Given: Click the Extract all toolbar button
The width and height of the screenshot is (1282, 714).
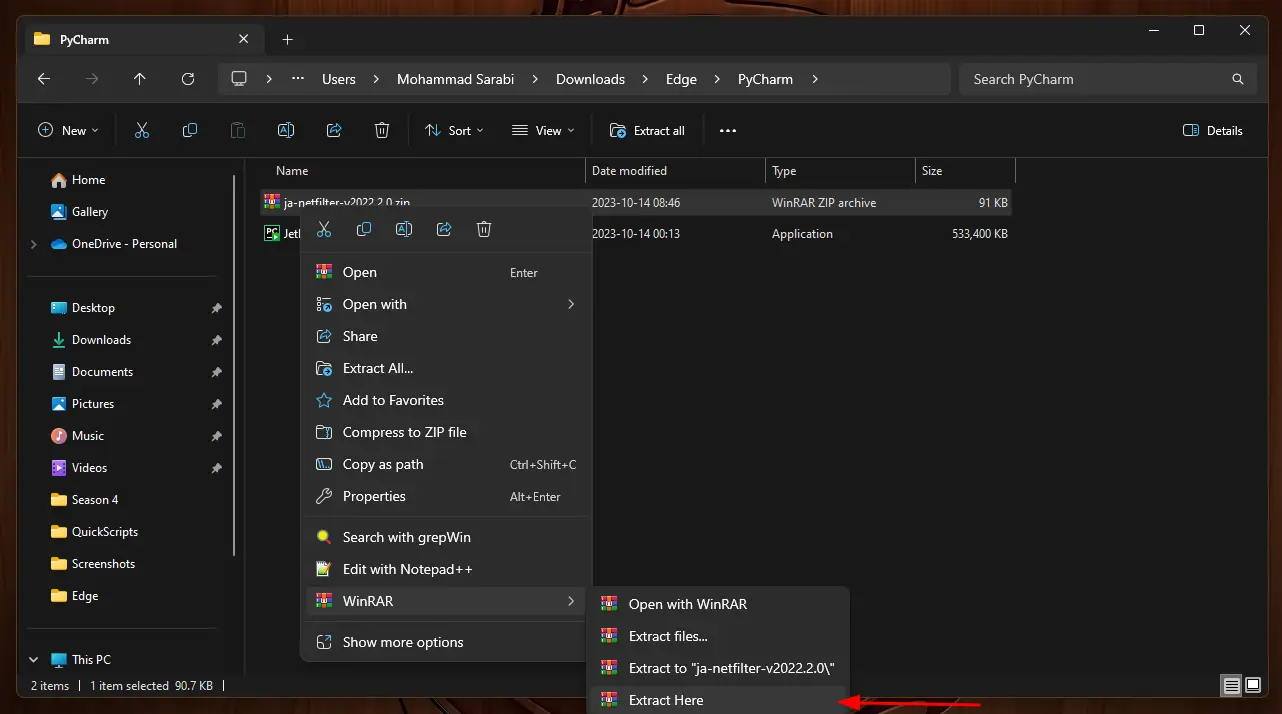Looking at the screenshot, I should [647, 130].
